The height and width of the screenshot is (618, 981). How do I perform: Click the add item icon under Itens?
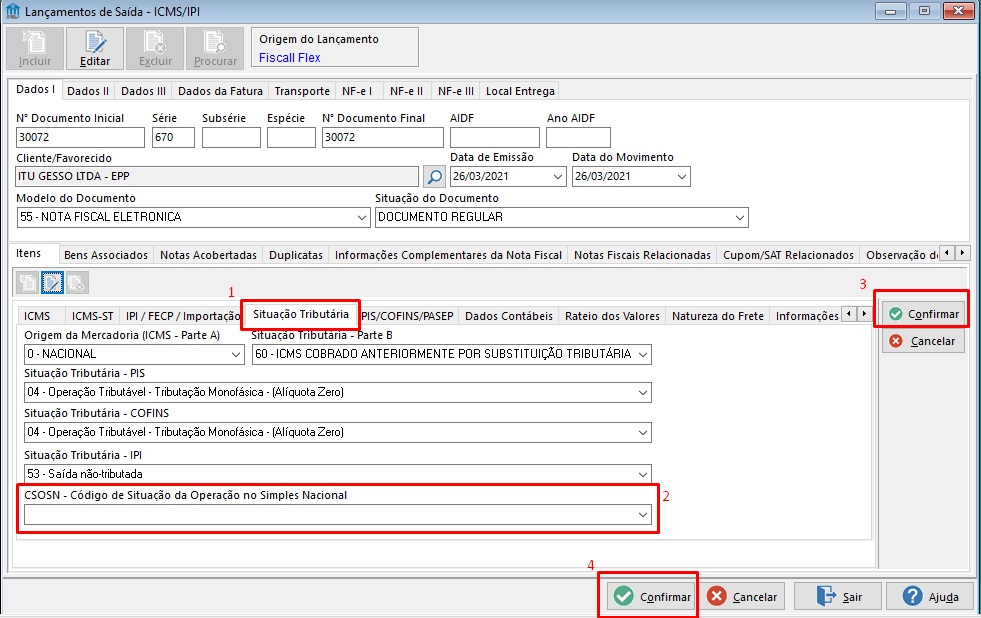[28, 283]
